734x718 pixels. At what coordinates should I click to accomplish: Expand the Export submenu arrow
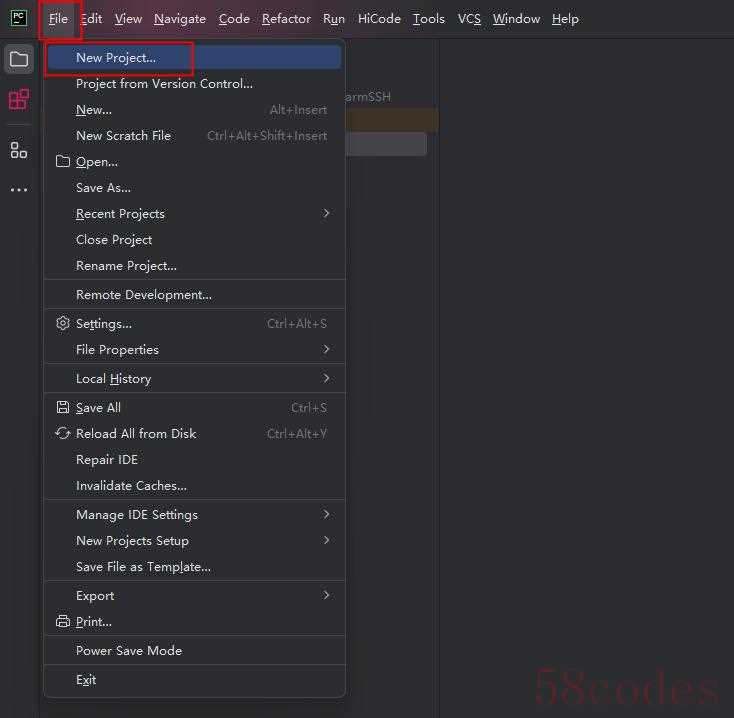click(x=326, y=595)
